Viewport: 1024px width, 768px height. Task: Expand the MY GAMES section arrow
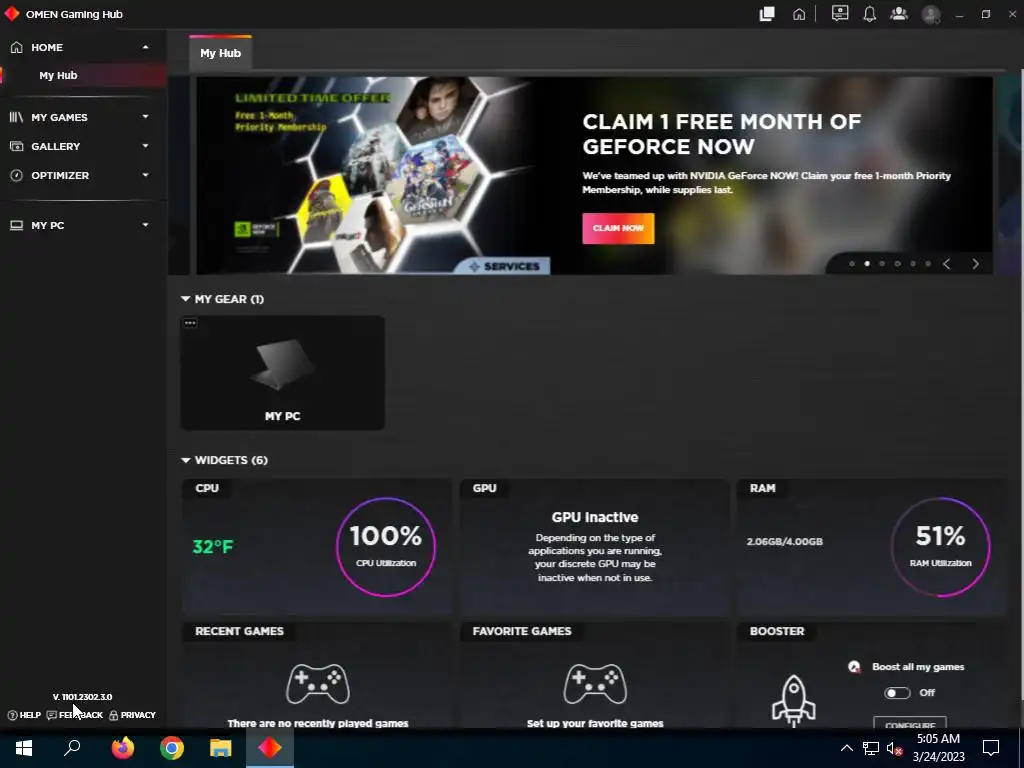tap(146, 117)
